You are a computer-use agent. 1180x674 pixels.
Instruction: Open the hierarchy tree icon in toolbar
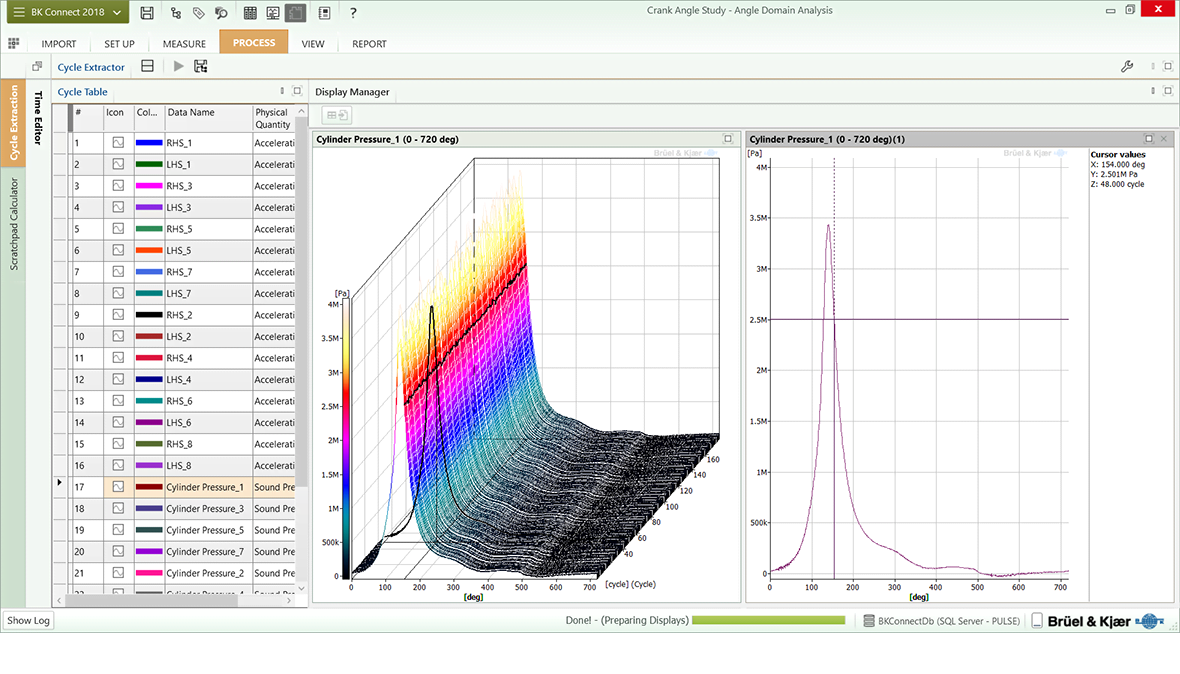pos(176,13)
